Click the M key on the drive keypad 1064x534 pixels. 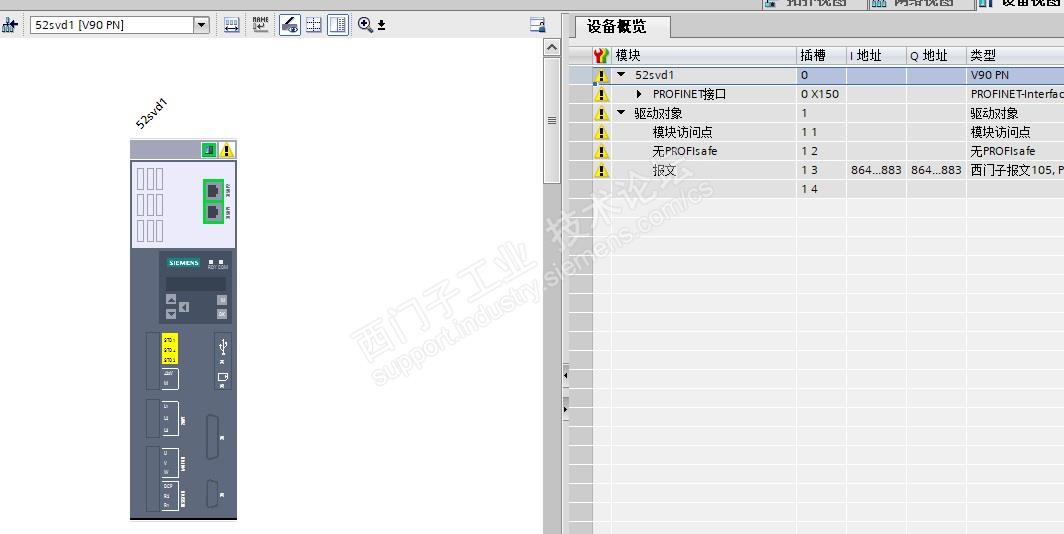click(222, 299)
